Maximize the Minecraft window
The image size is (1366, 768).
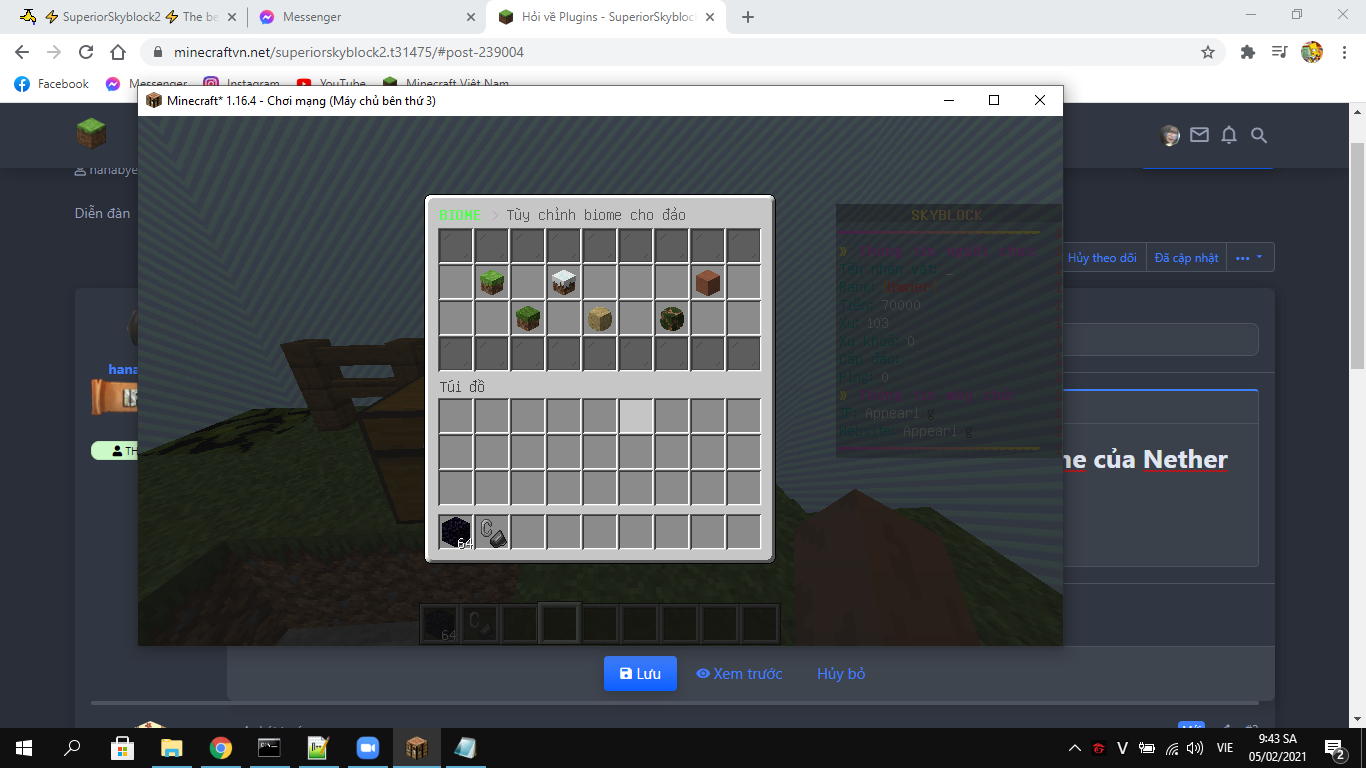pos(994,100)
